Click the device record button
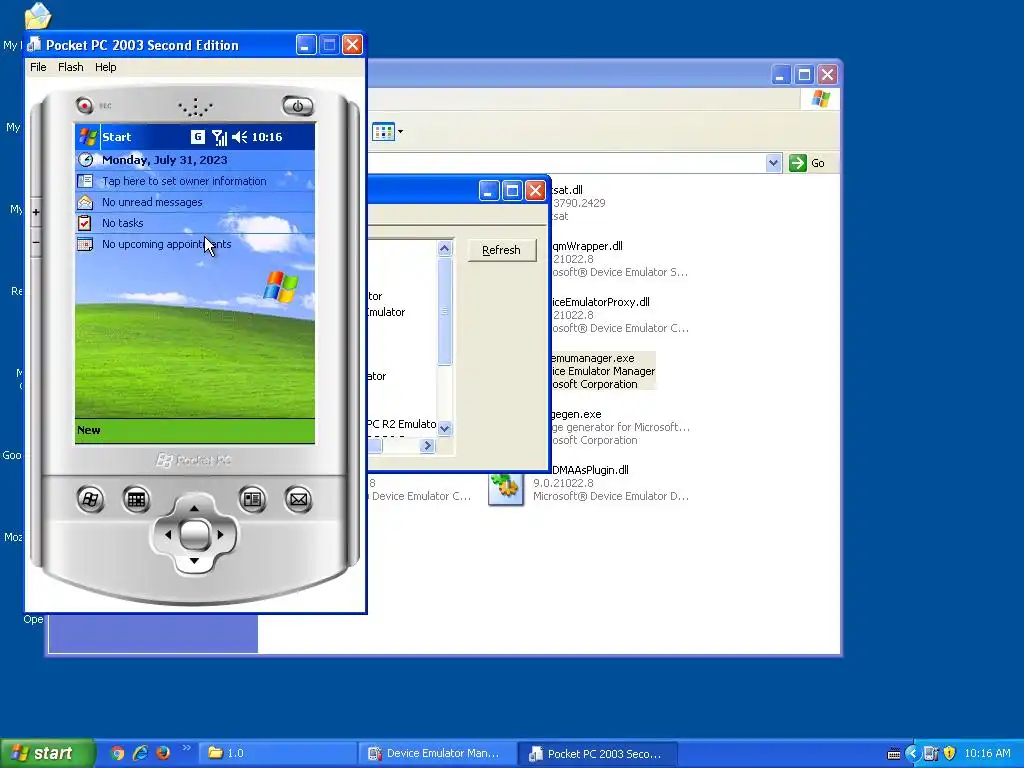 coord(84,105)
